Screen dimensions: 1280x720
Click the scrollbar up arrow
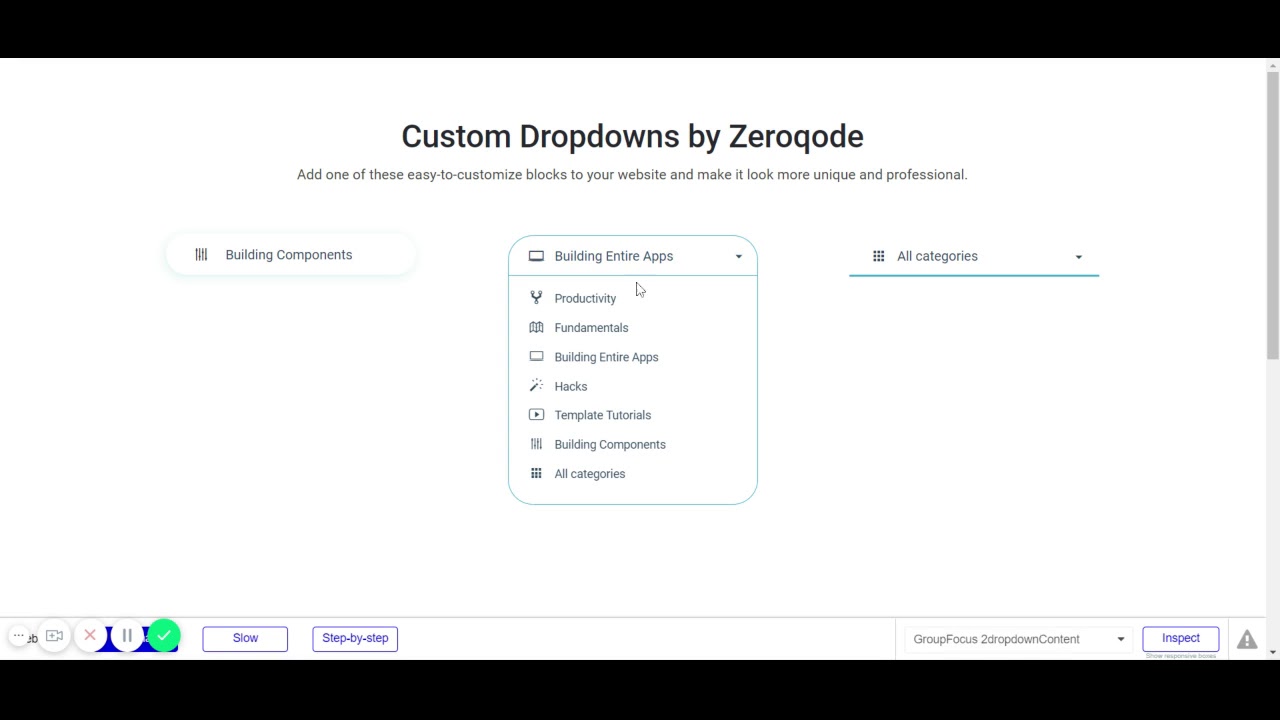coord(1272,65)
